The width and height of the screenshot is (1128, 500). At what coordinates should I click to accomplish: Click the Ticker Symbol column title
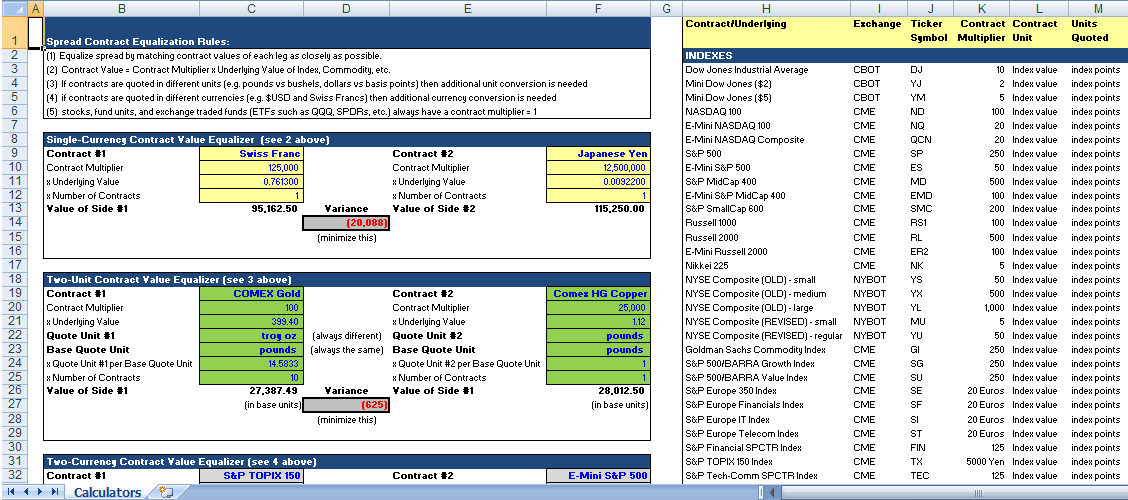929,31
